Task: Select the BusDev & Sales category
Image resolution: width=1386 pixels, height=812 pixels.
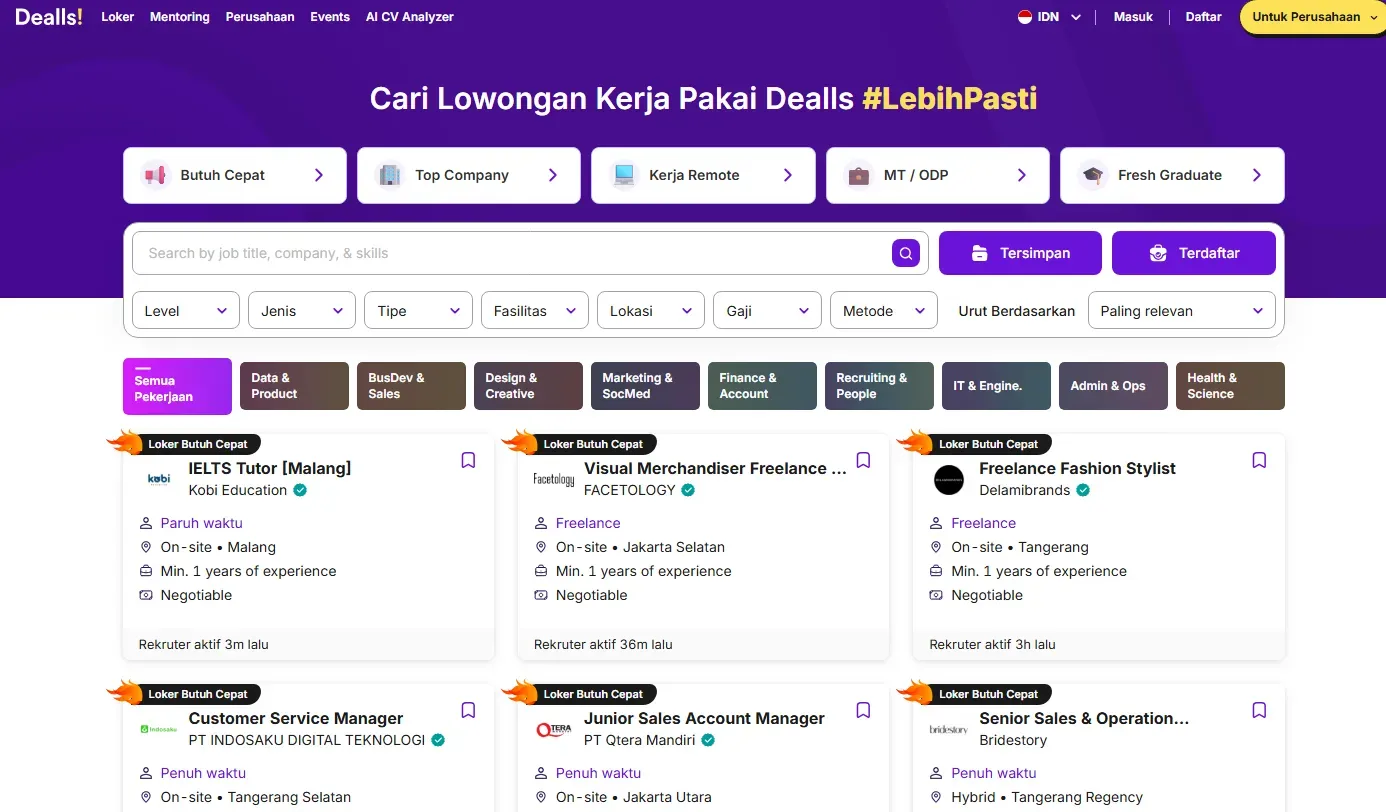Action: 411,386
